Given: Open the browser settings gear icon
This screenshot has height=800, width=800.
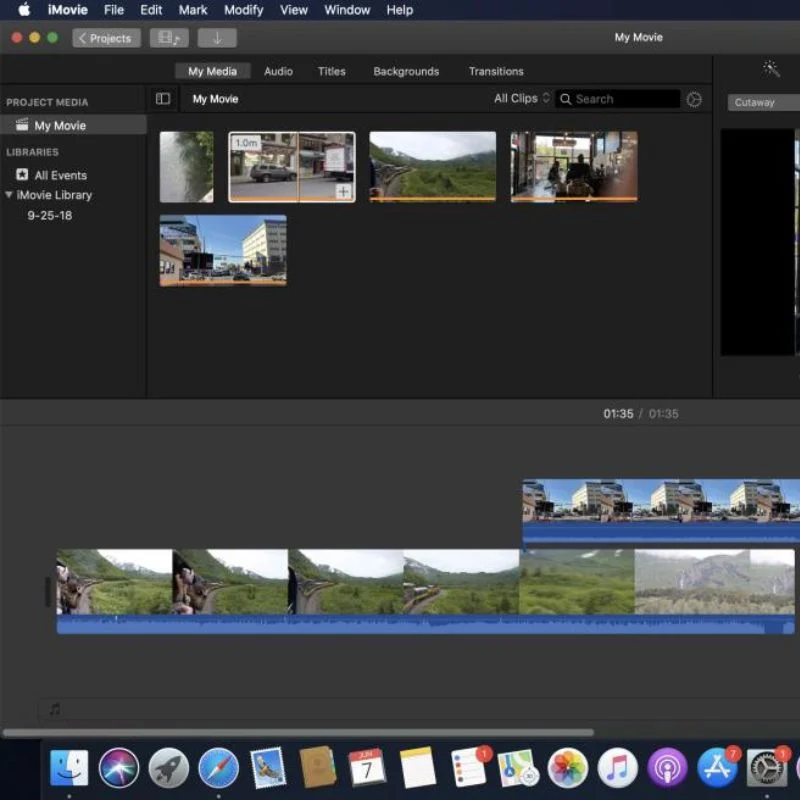Looking at the screenshot, I should (x=694, y=99).
